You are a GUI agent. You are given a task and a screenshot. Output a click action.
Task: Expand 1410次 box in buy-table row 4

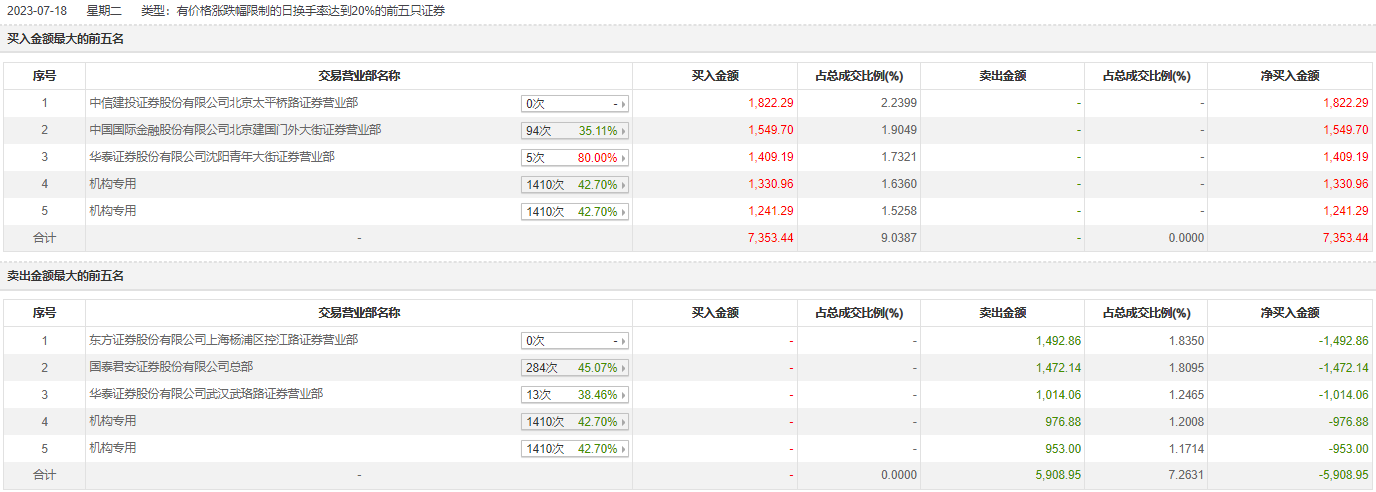tap(575, 184)
